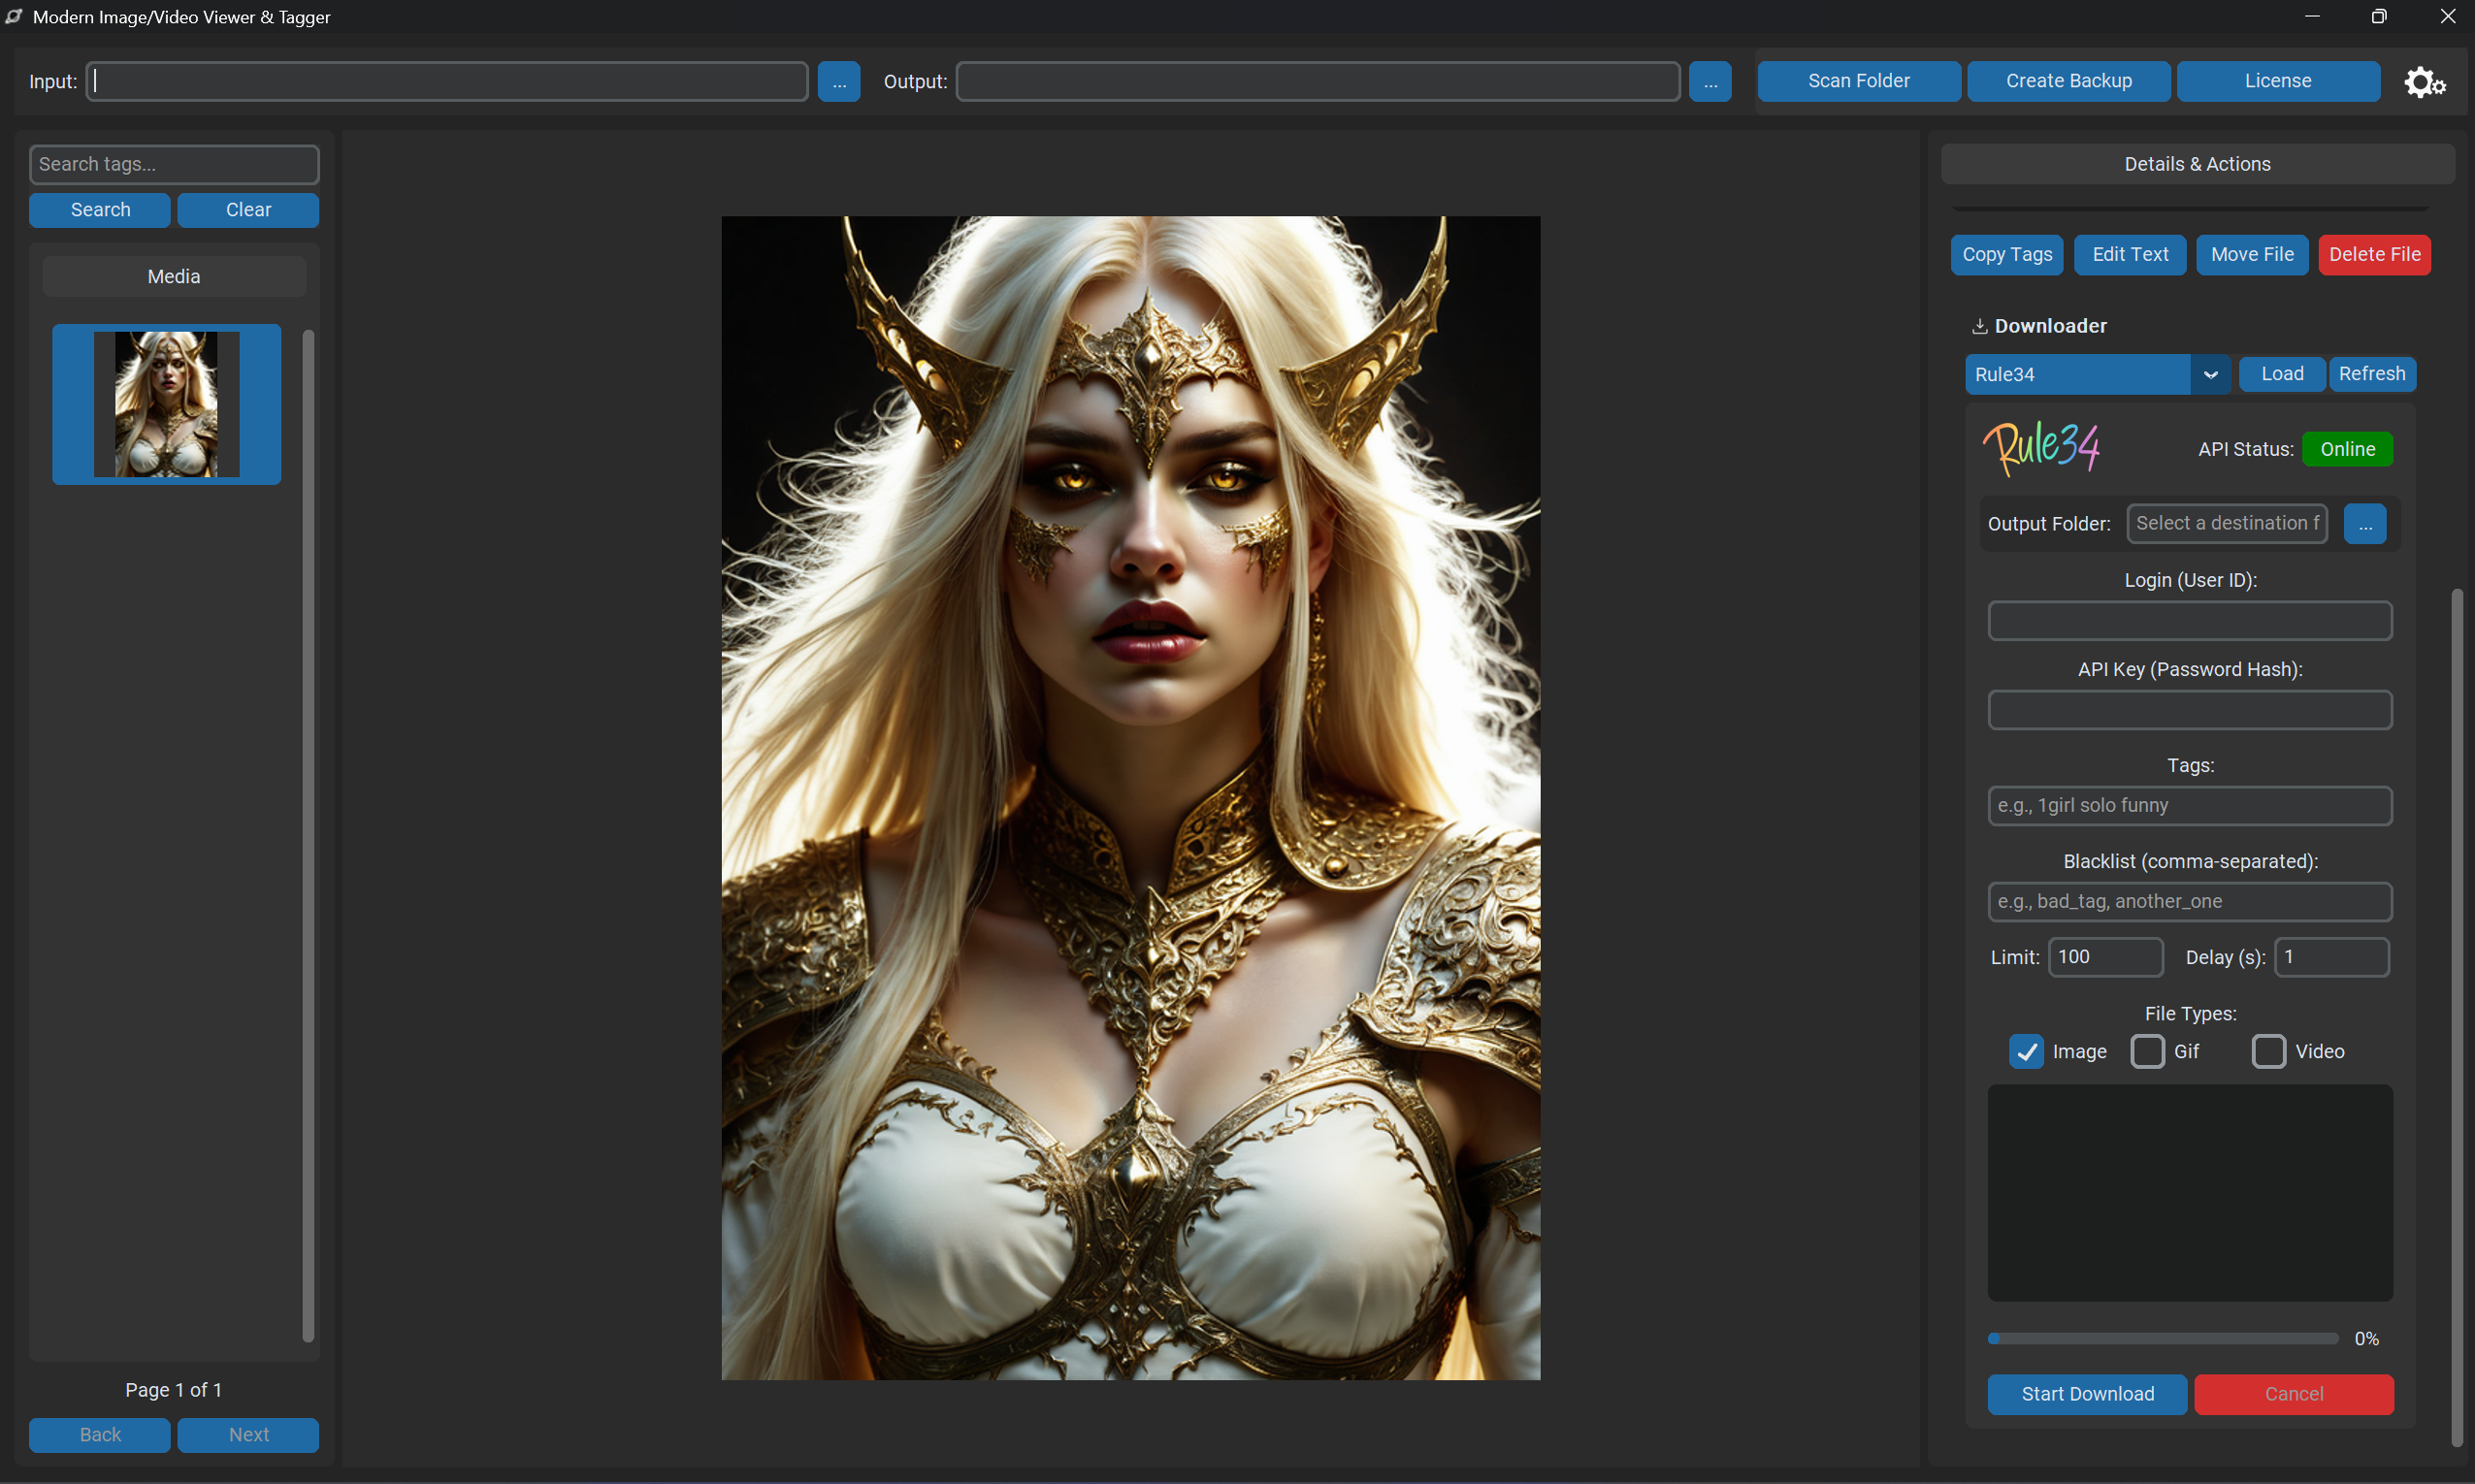Image resolution: width=2475 pixels, height=1484 pixels.
Task: Select the elf woman thumbnail in Media list
Action: click(166, 404)
